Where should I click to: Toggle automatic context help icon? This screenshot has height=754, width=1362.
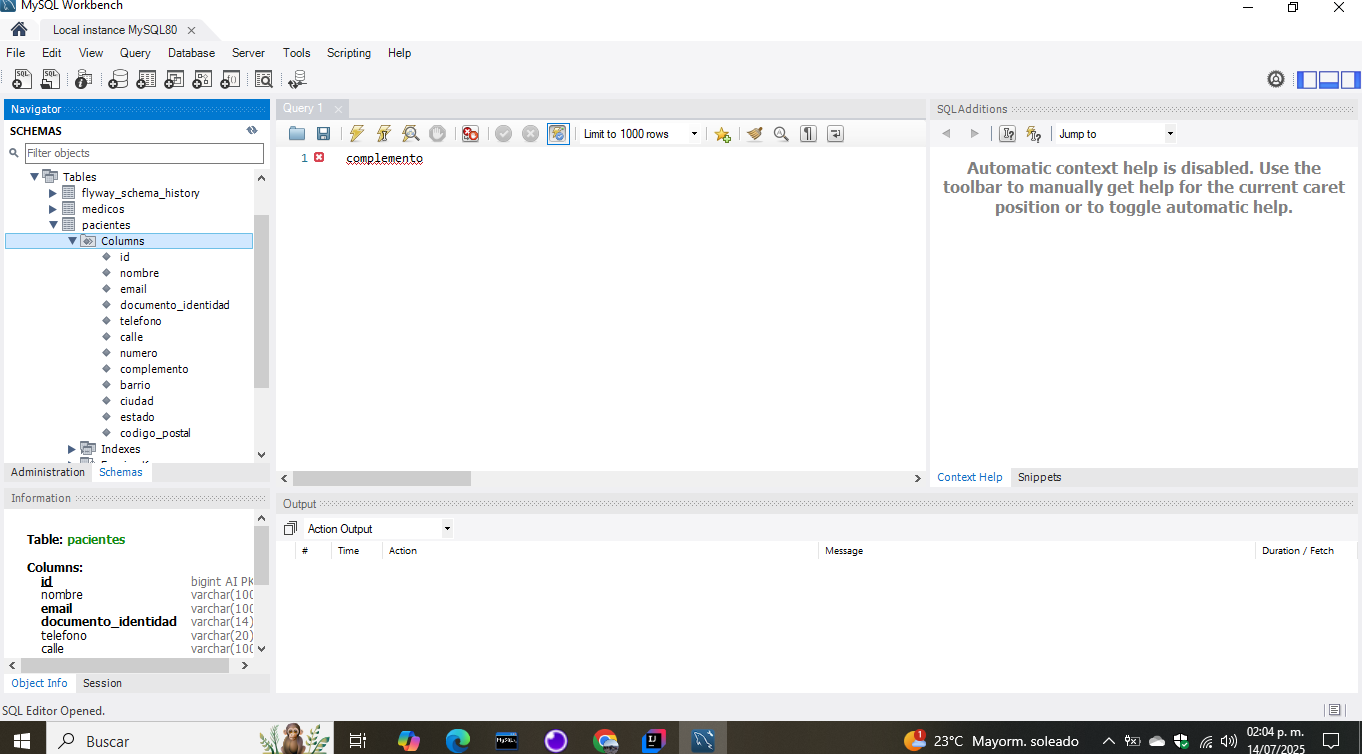tap(1034, 134)
